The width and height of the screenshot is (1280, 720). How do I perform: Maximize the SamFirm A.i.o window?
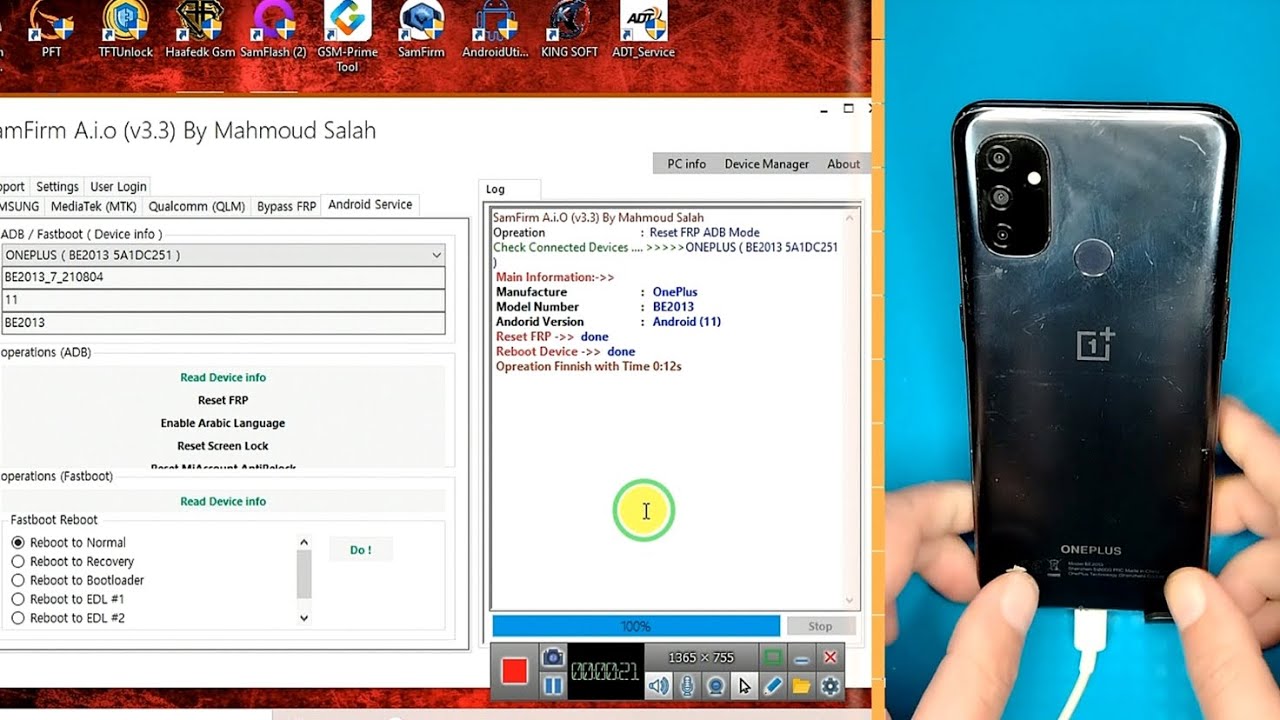click(848, 108)
